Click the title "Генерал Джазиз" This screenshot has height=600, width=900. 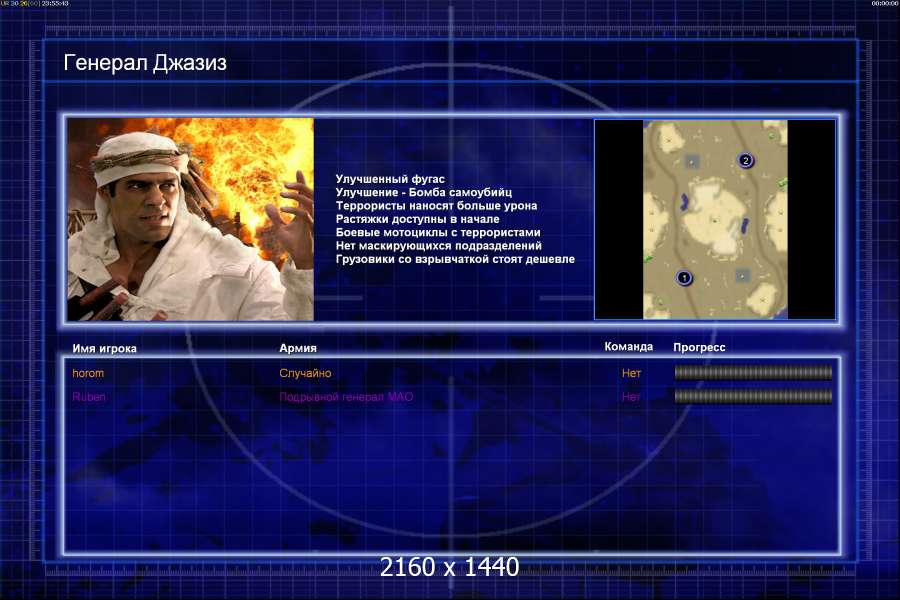[x=145, y=63]
